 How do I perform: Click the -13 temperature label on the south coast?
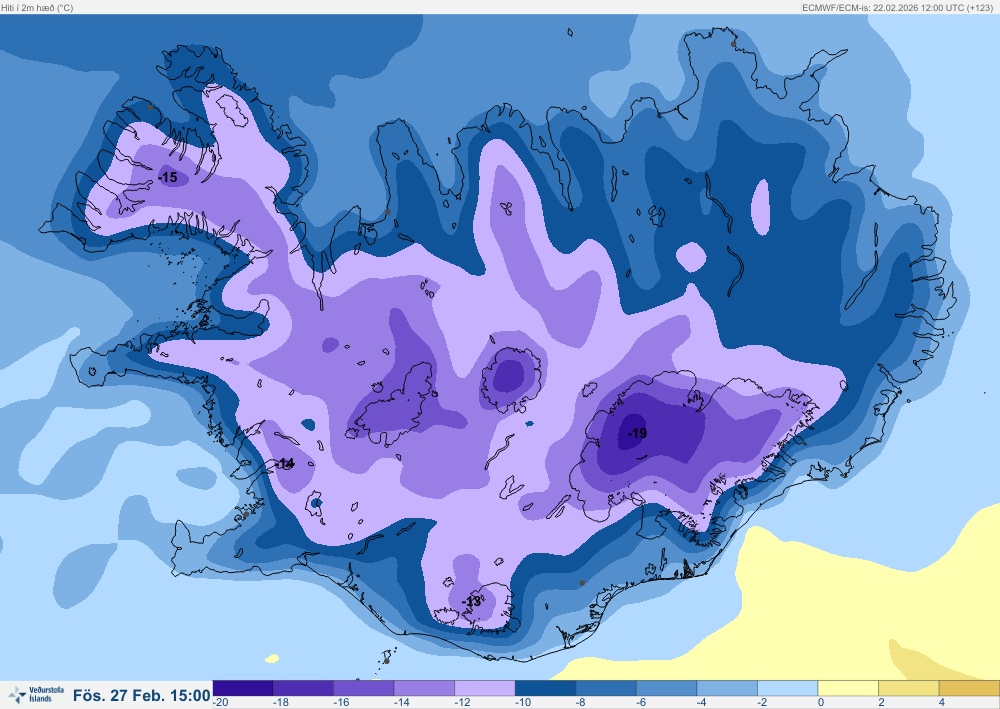coord(472,601)
